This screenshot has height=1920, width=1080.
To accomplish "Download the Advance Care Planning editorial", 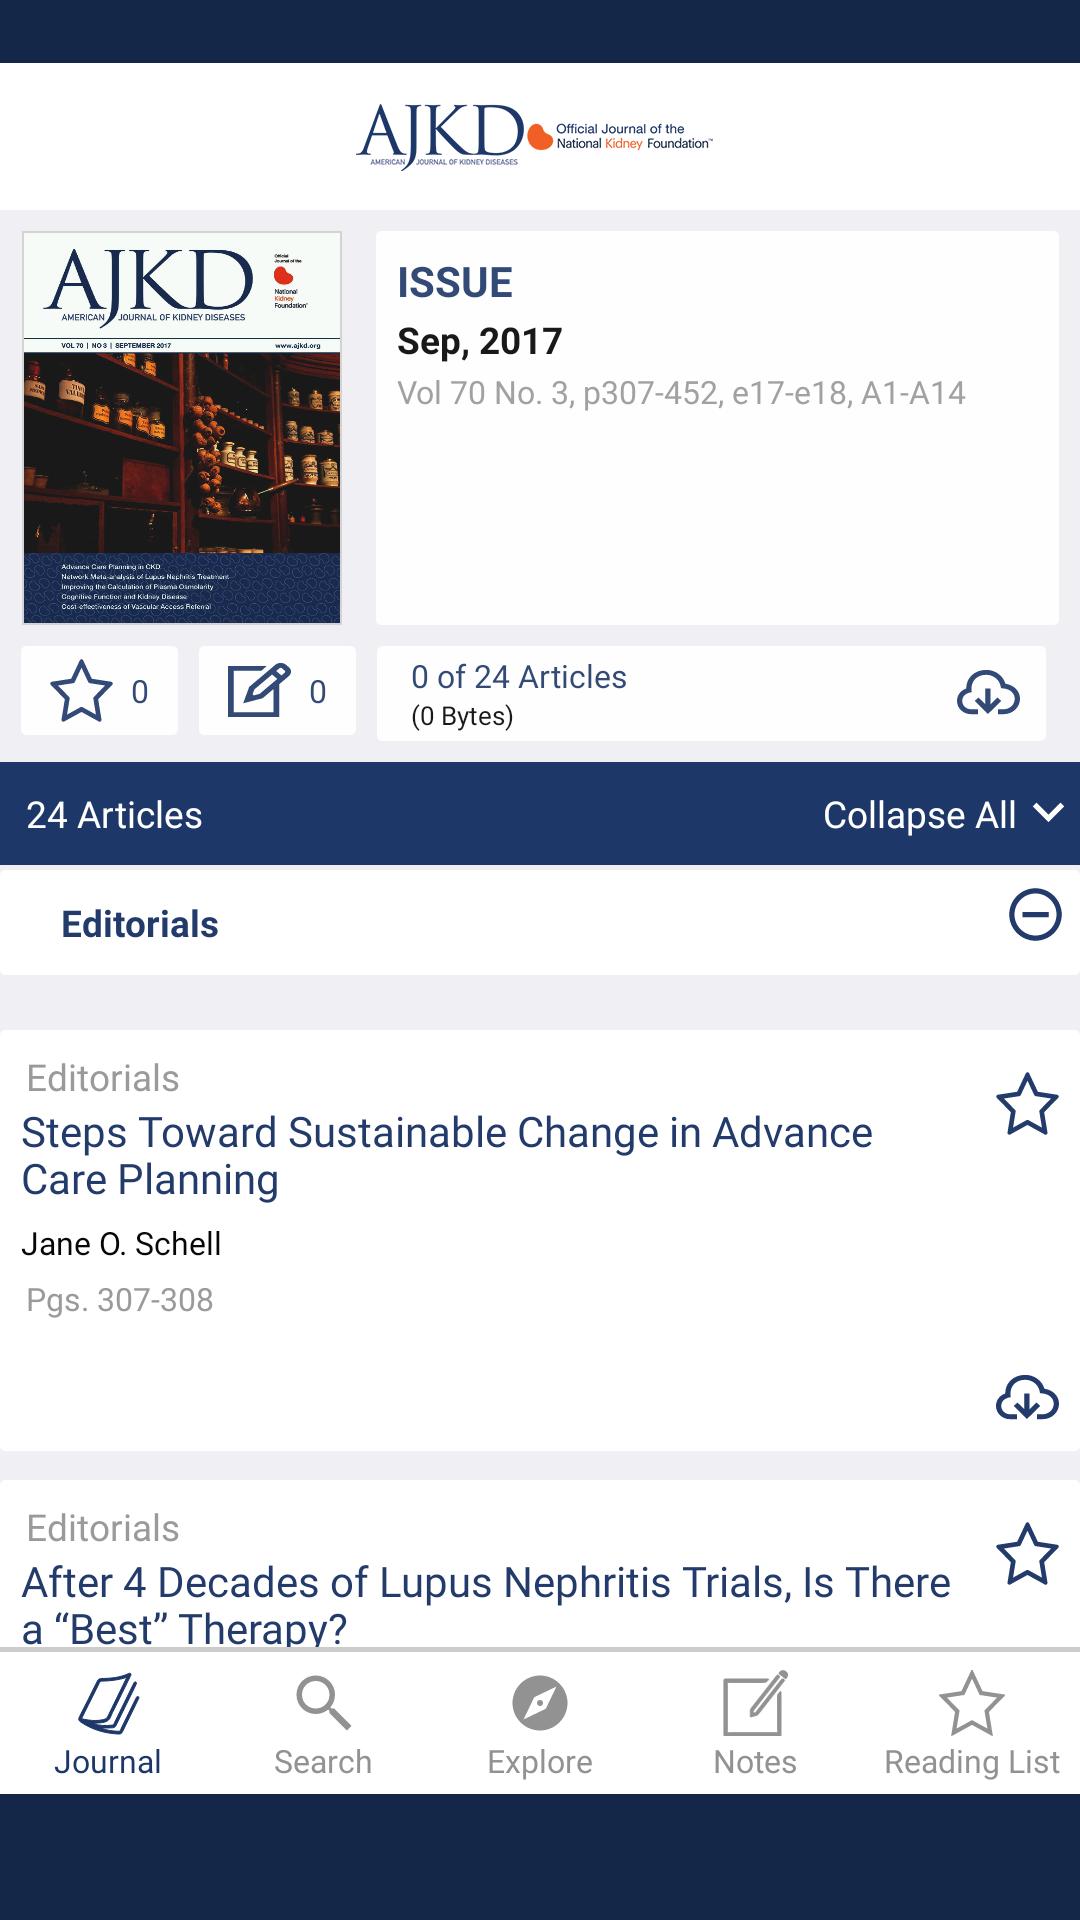I will click(x=1026, y=1397).
